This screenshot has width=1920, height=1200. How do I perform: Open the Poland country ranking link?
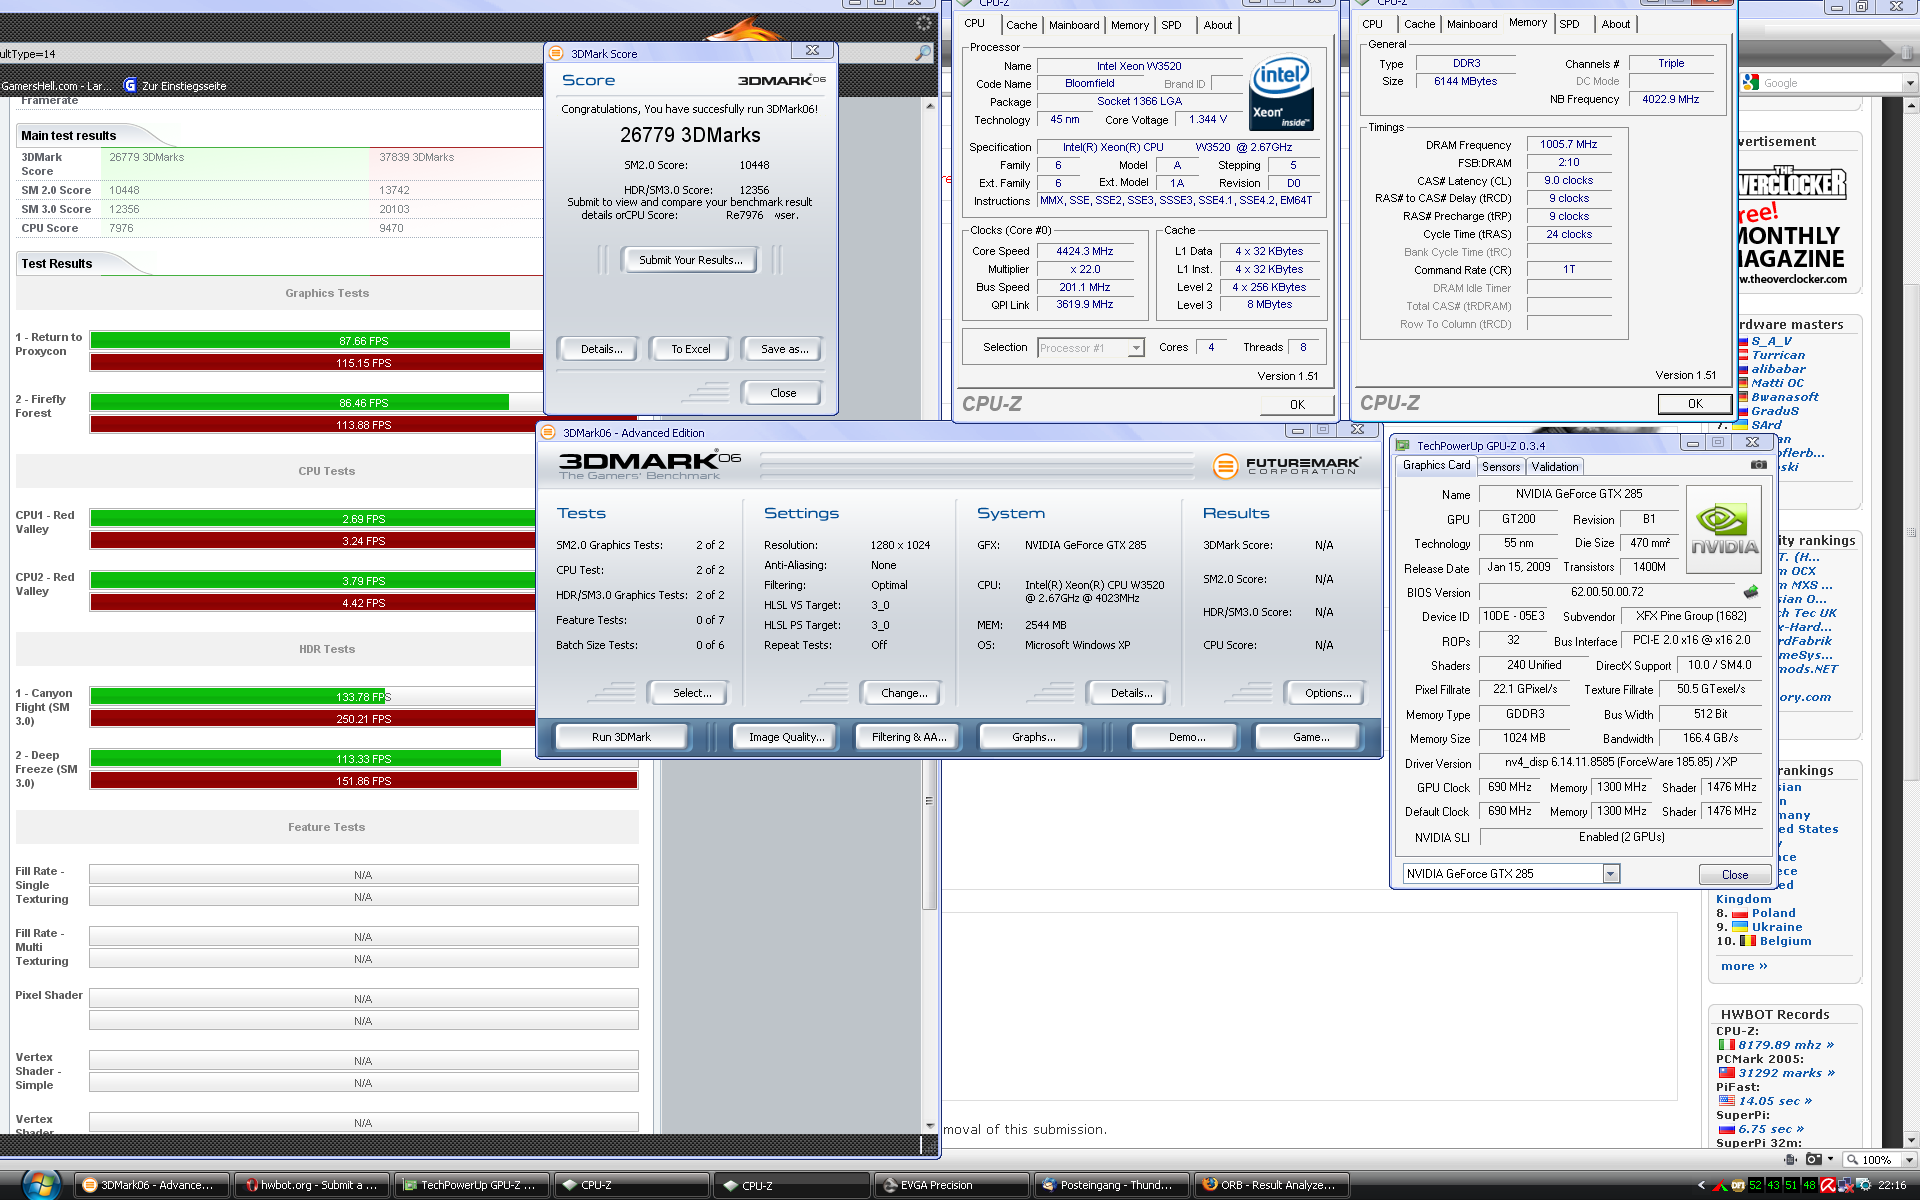pyautogui.click(x=1773, y=913)
